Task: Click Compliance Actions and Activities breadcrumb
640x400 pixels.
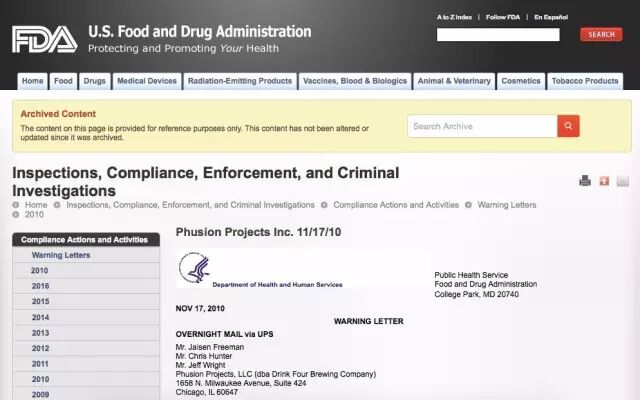Action: point(396,205)
